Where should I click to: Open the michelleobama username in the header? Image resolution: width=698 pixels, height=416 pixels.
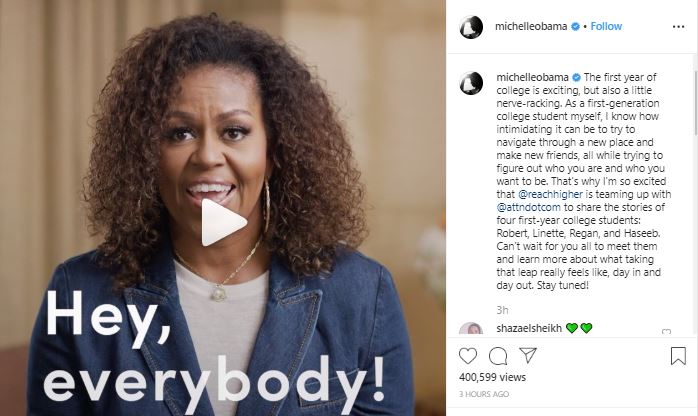point(531,27)
